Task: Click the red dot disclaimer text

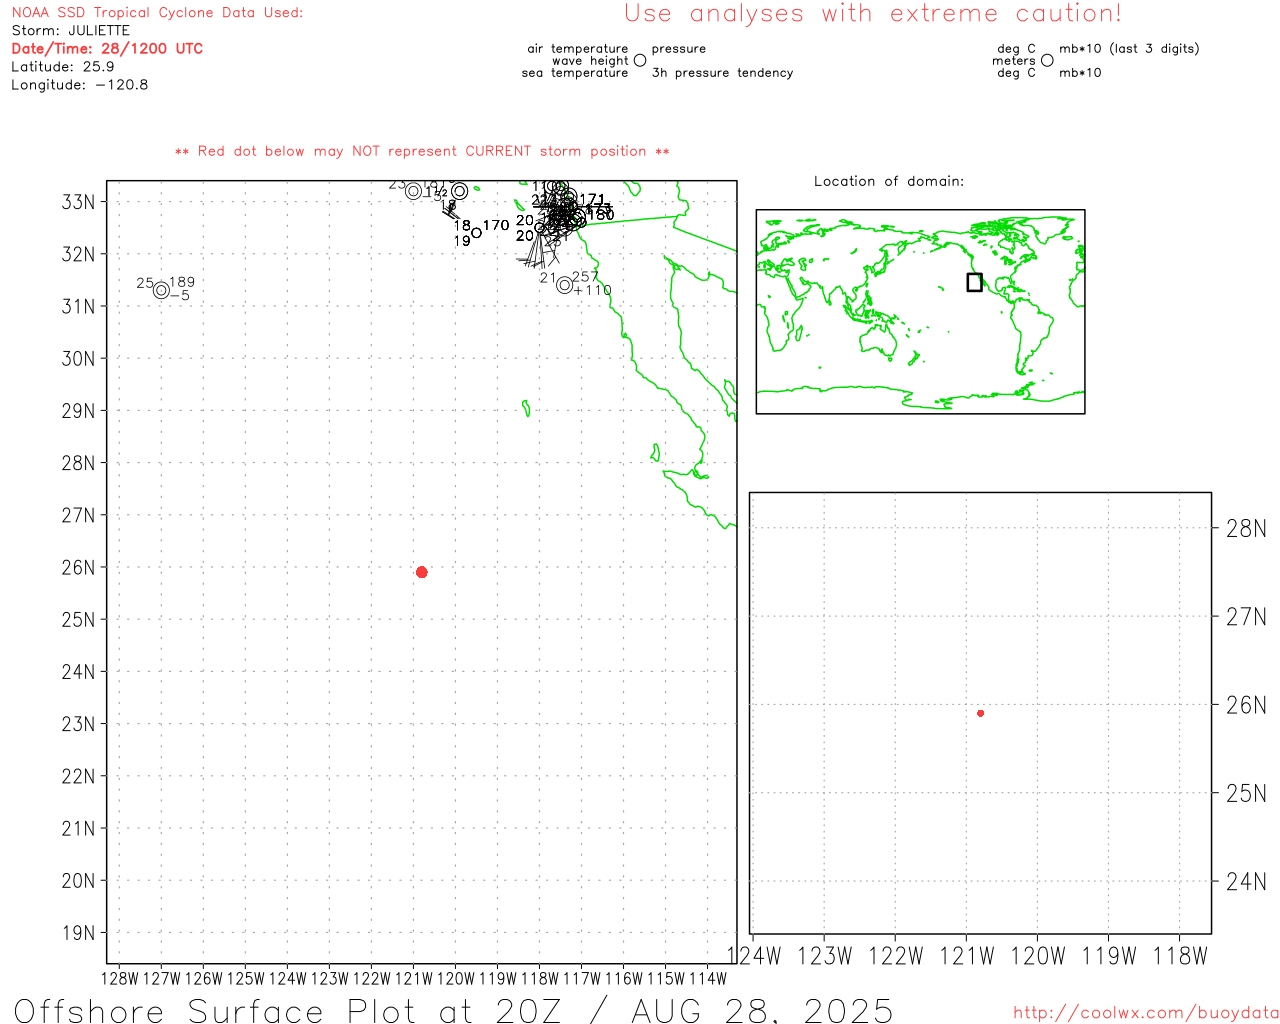Action: pos(422,151)
